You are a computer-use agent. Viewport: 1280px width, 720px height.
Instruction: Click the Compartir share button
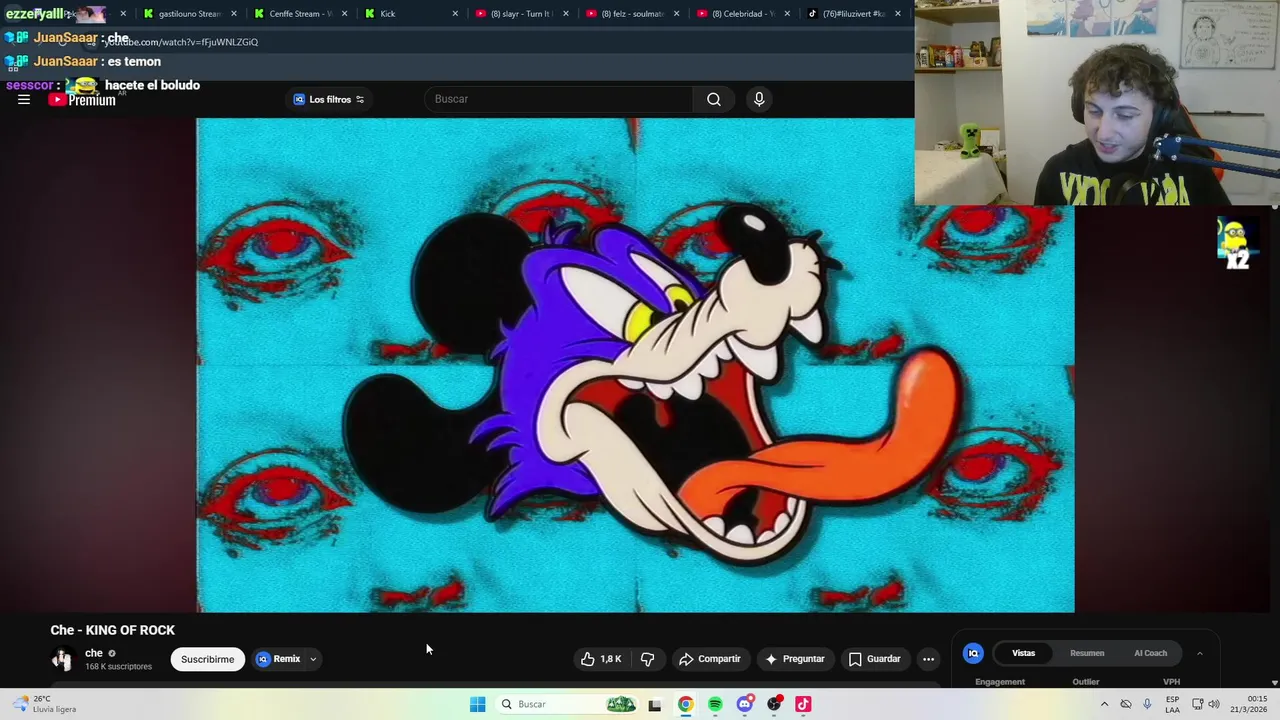point(710,659)
